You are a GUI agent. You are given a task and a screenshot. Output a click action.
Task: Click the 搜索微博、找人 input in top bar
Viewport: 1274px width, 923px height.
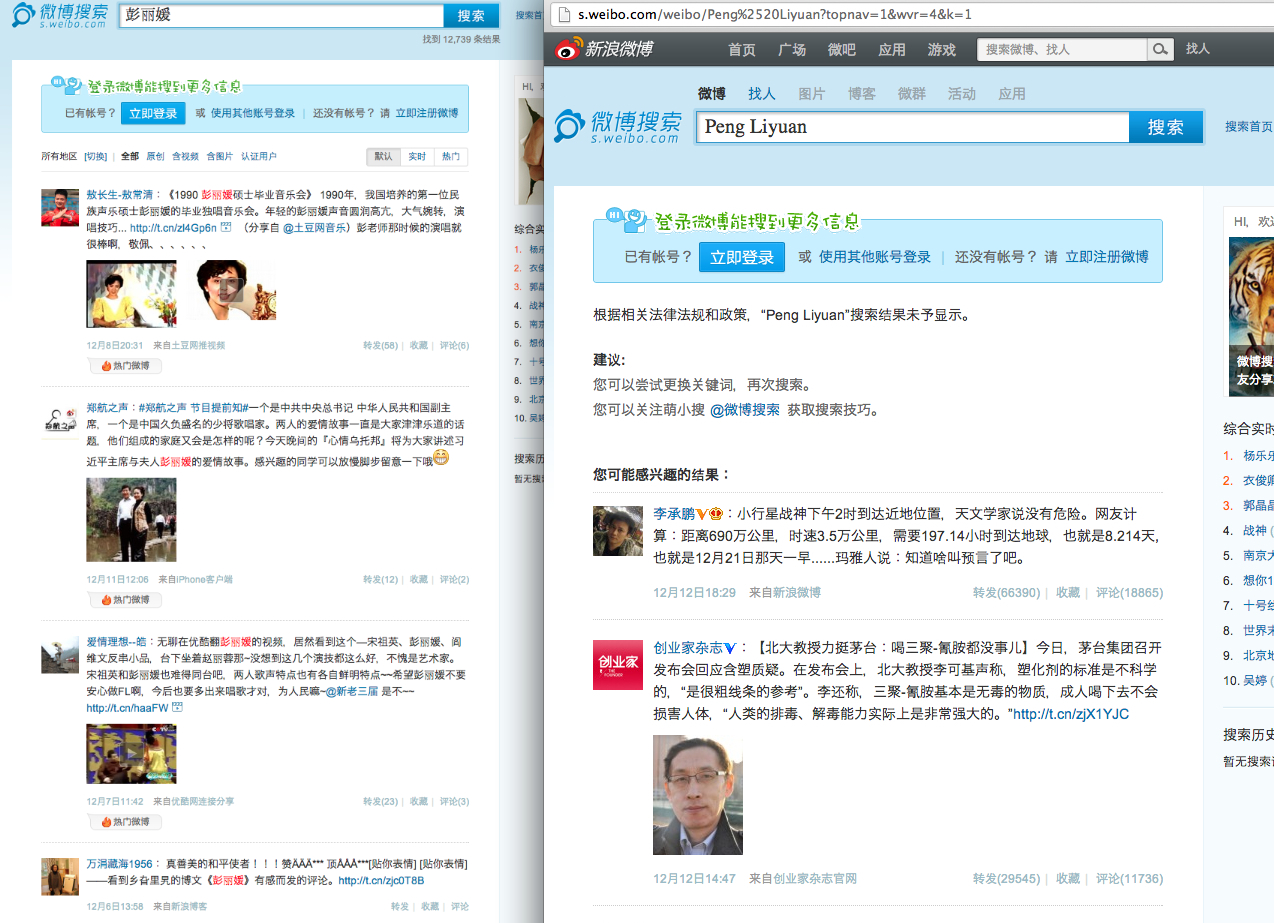tap(1062, 49)
